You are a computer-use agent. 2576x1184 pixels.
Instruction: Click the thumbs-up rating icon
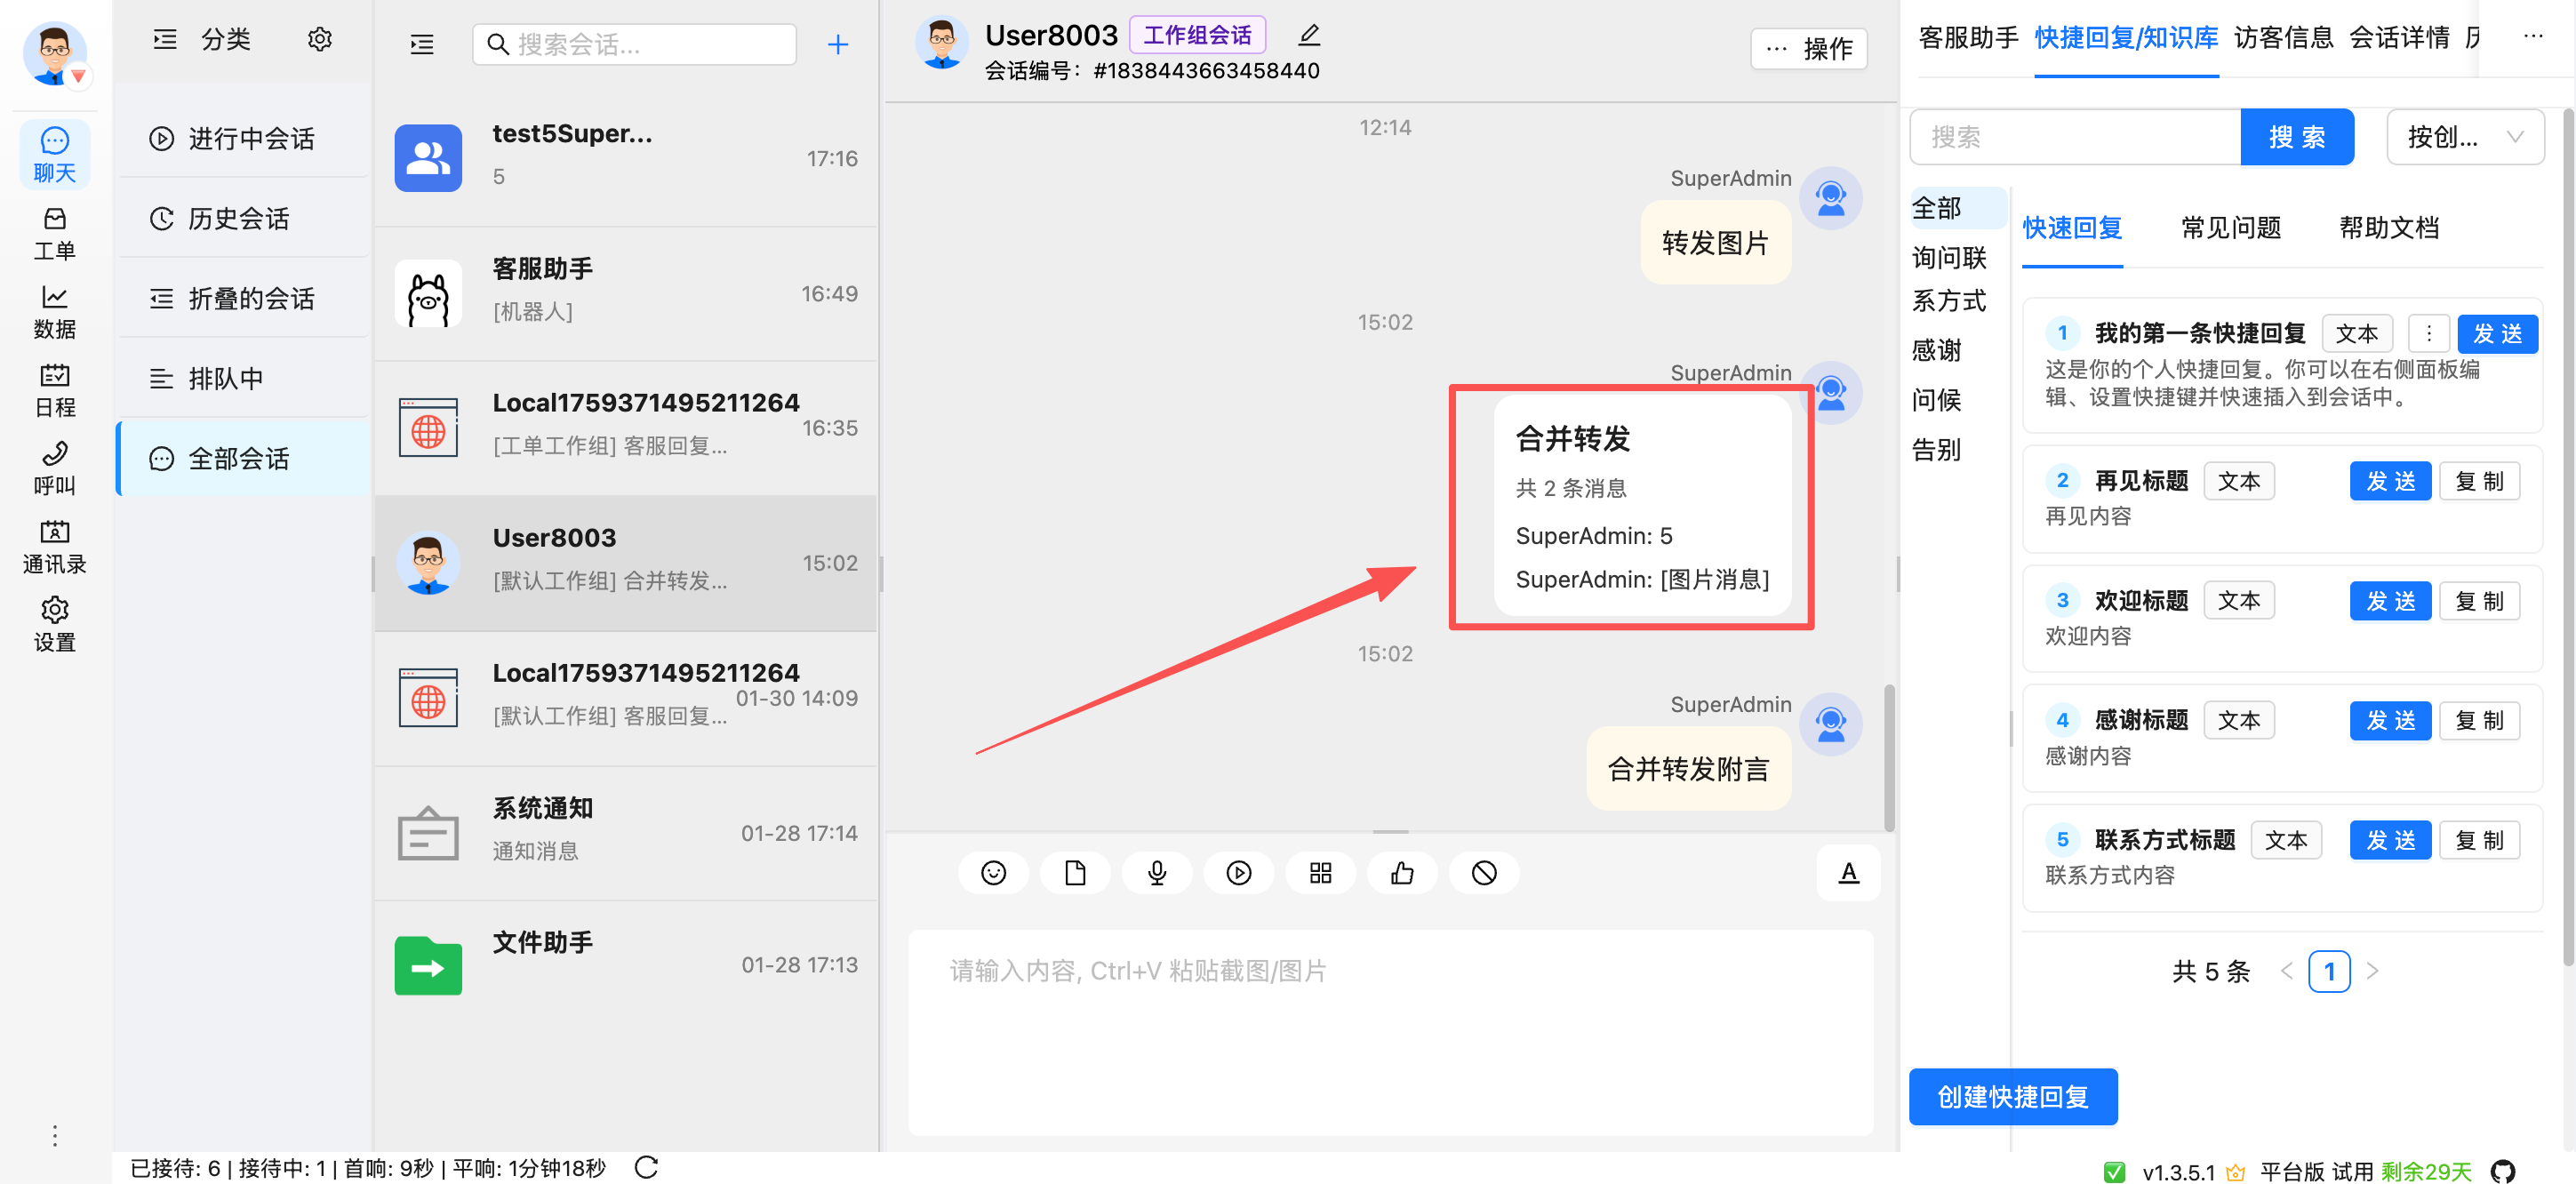[1401, 873]
